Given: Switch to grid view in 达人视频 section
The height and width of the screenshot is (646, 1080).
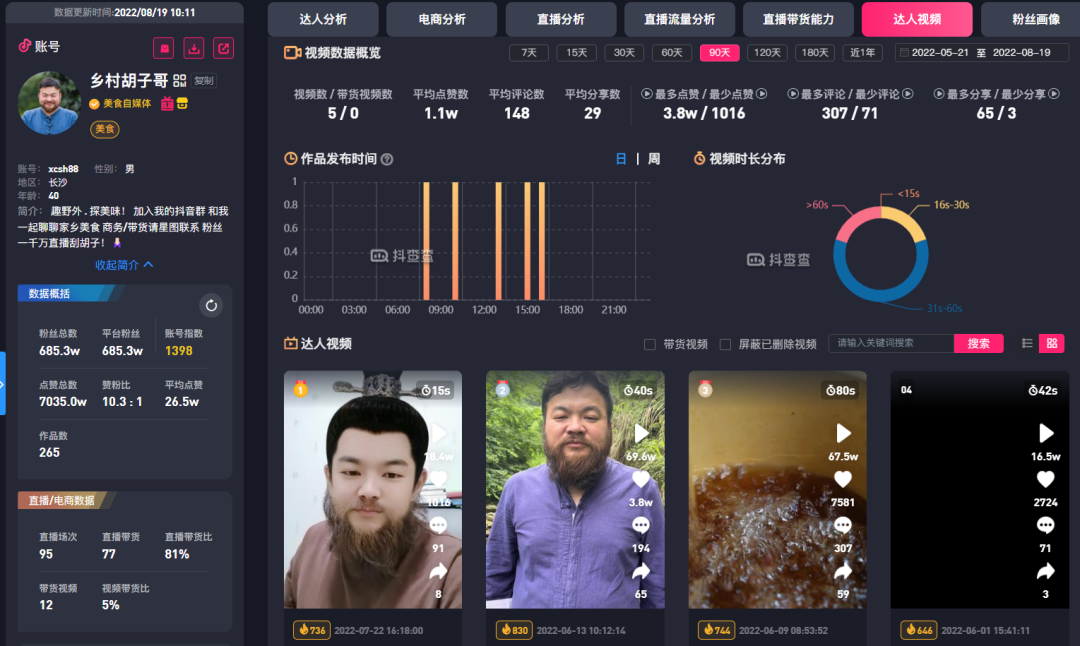Looking at the screenshot, I should [1051, 343].
